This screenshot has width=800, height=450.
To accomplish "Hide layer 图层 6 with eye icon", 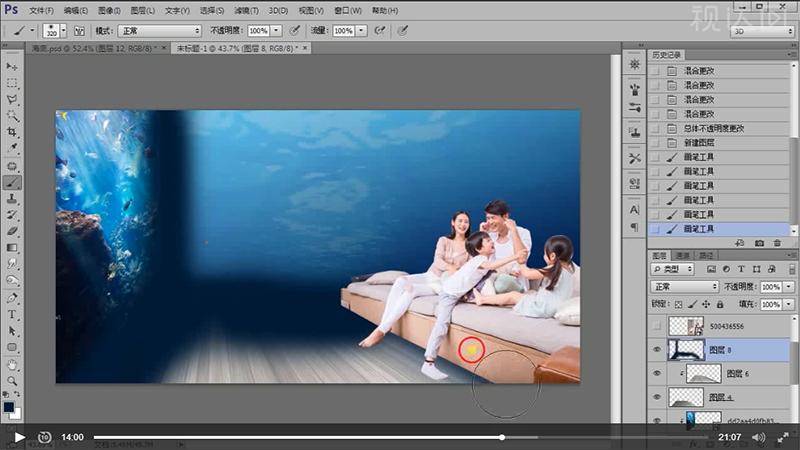I will point(657,373).
